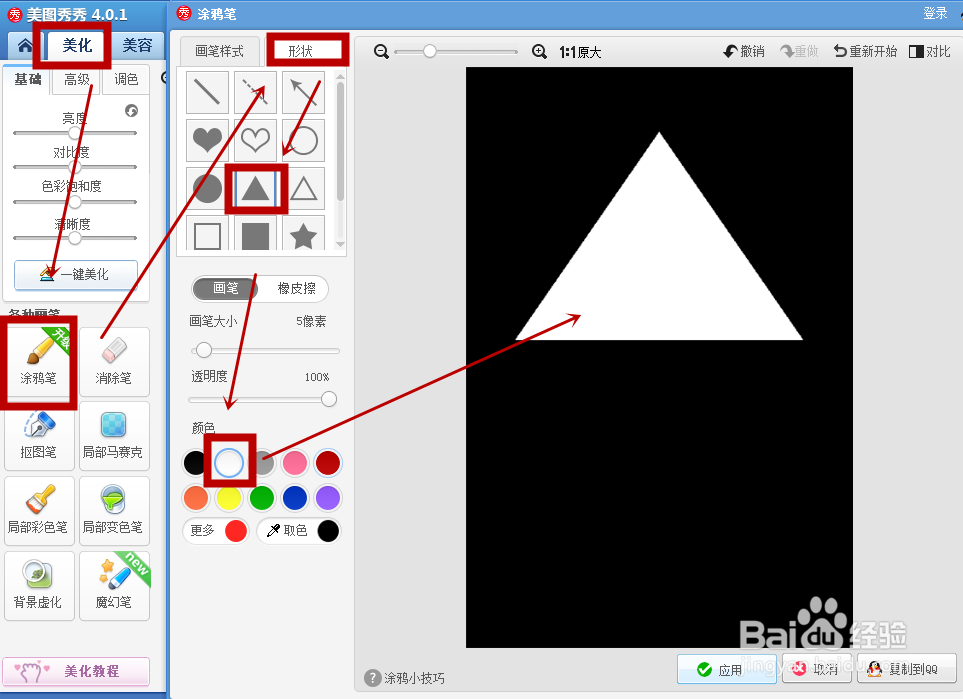Click the zoom level slider handle
The width and height of the screenshot is (963, 699).
point(430,51)
